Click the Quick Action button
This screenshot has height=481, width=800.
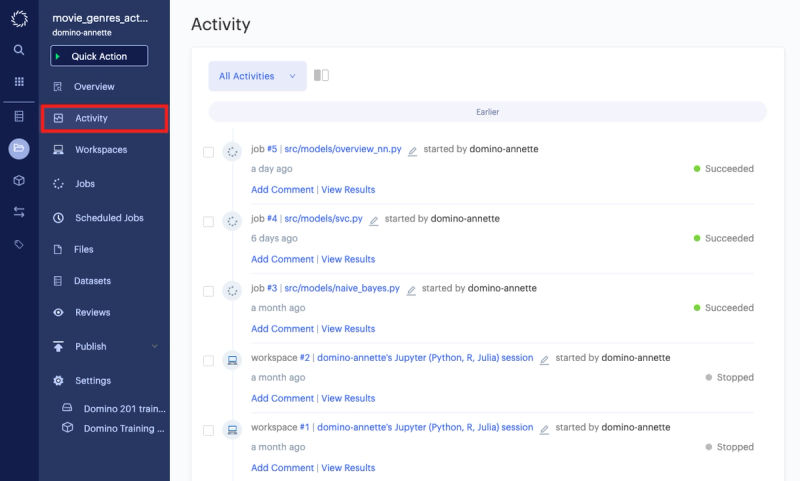pyautogui.click(x=99, y=56)
